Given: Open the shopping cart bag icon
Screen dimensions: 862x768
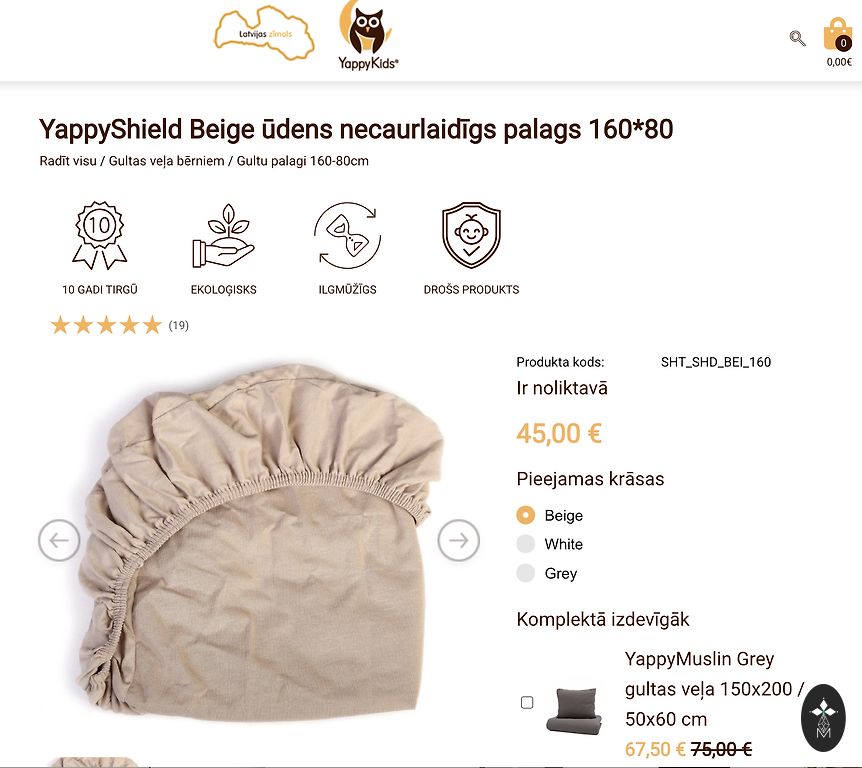Looking at the screenshot, I should [838, 35].
